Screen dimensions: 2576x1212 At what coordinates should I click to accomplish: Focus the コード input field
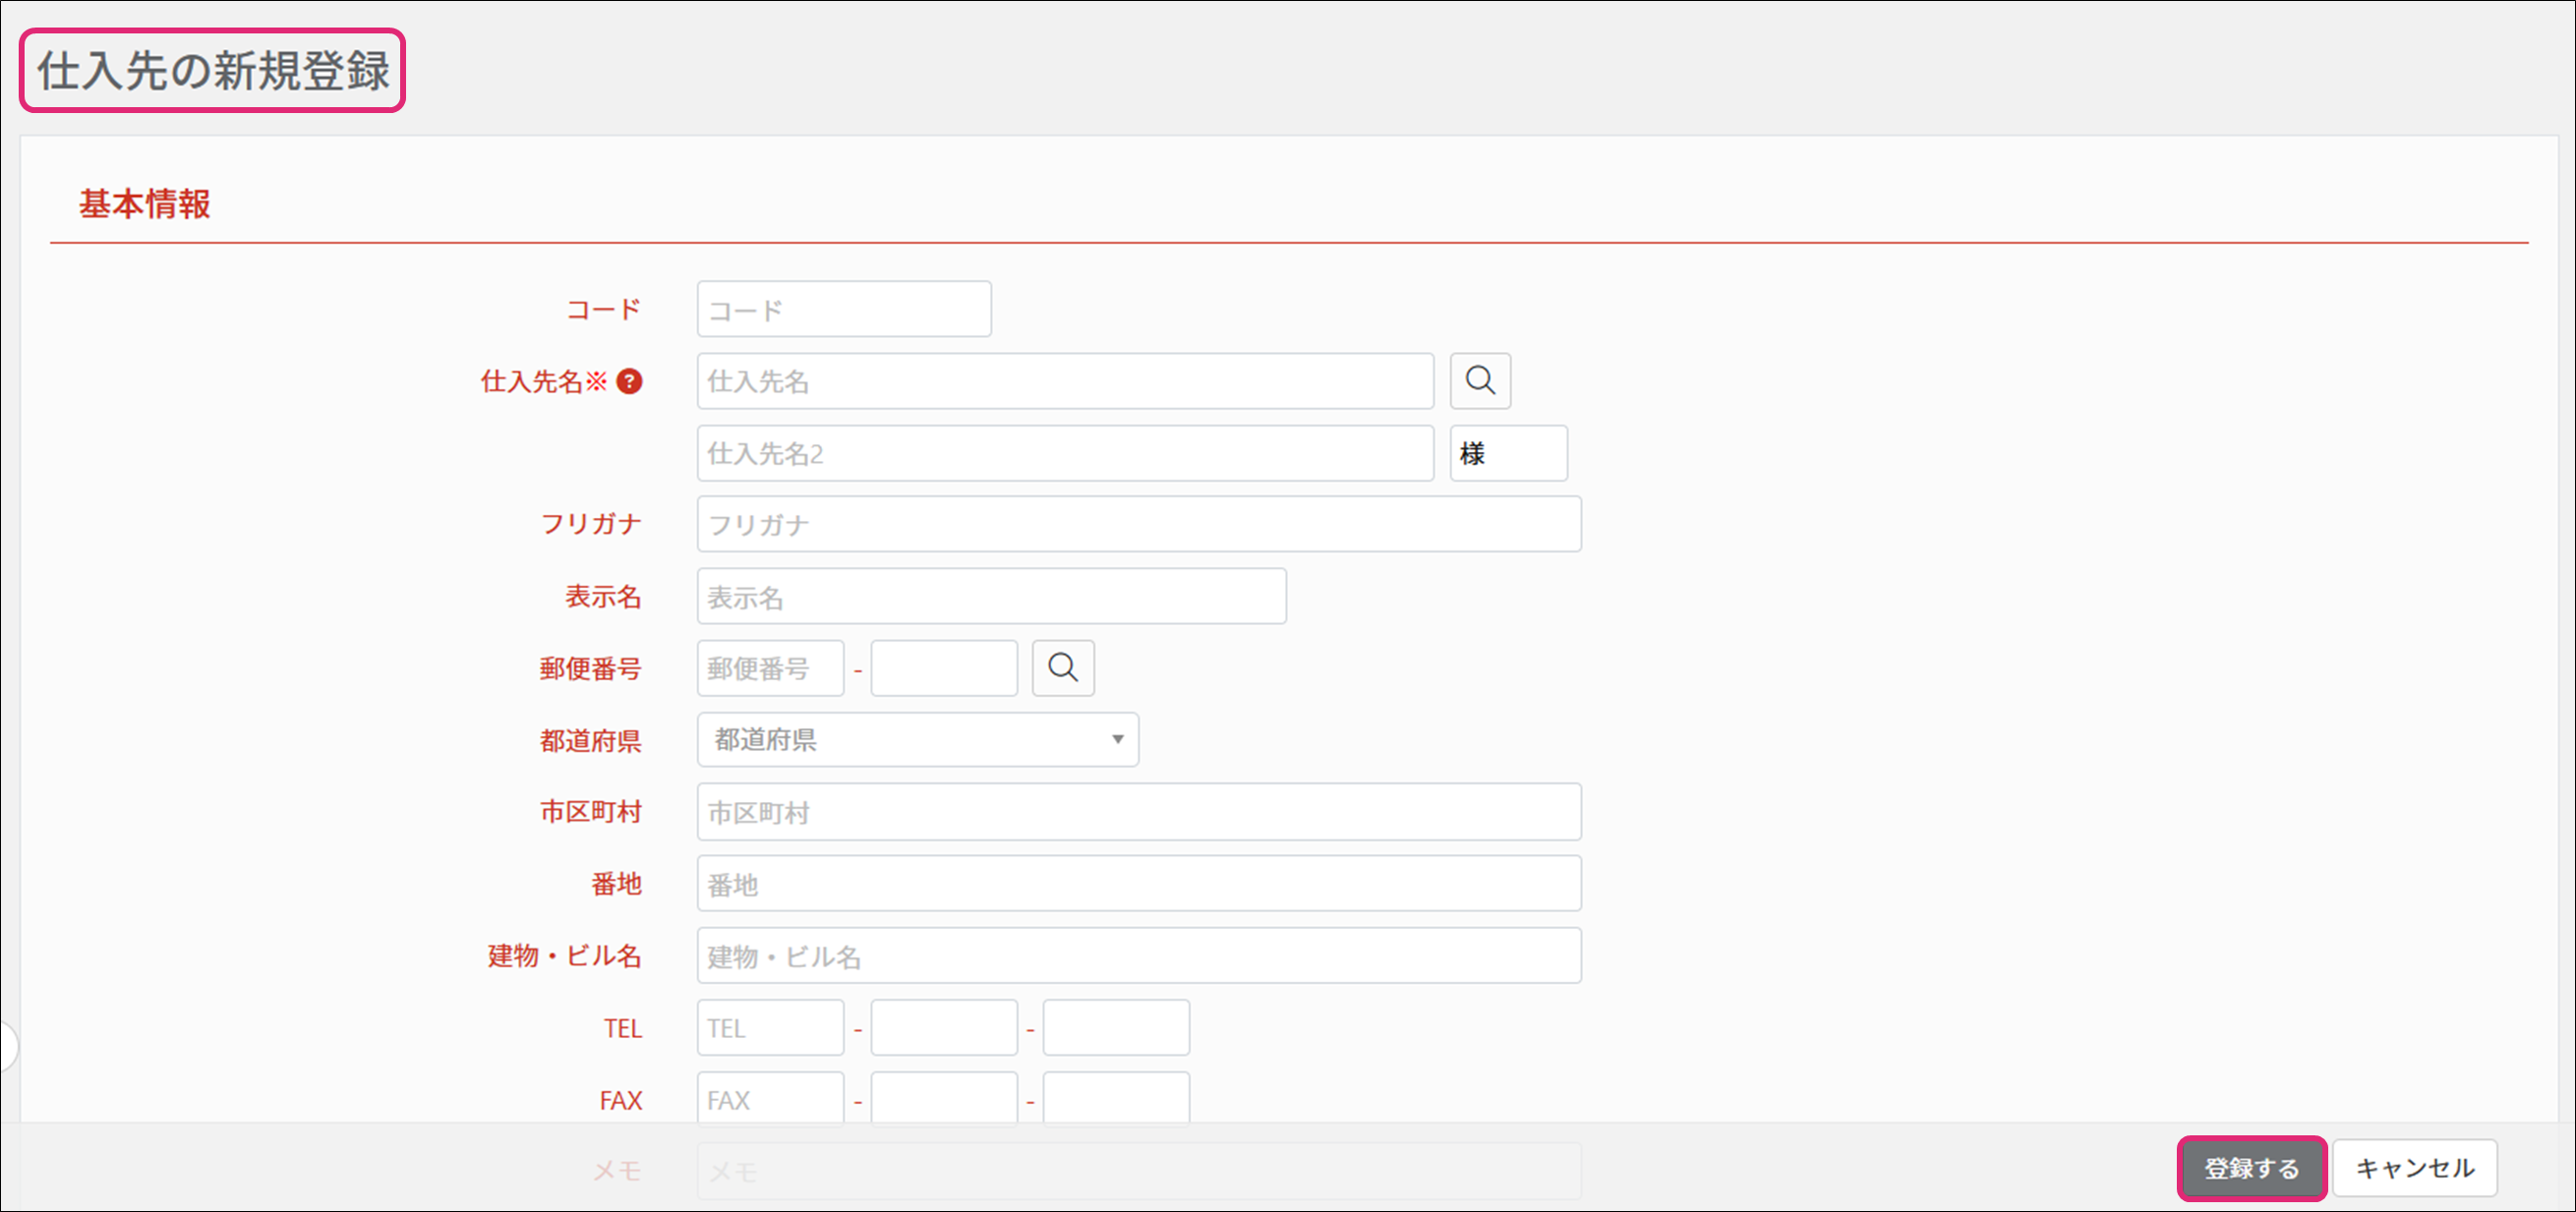click(x=844, y=309)
